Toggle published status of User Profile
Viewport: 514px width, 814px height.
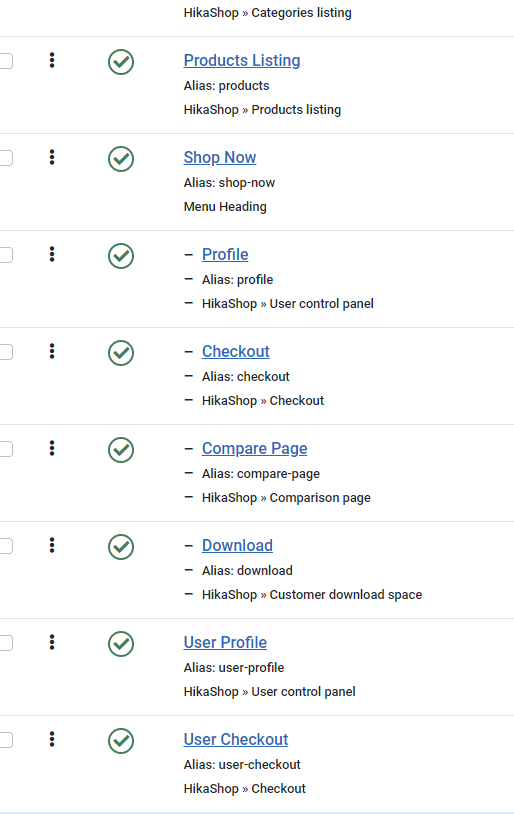(121, 644)
